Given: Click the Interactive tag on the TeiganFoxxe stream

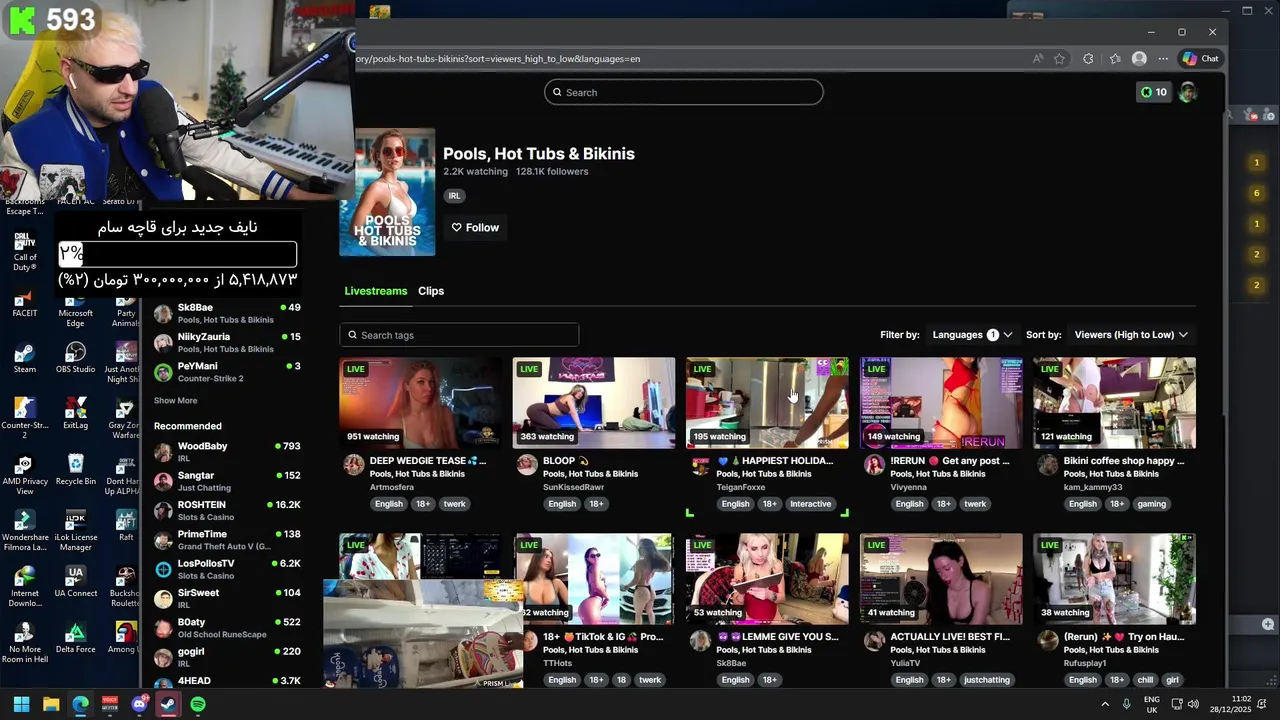Looking at the screenshot, I should [x=810, y=504].
